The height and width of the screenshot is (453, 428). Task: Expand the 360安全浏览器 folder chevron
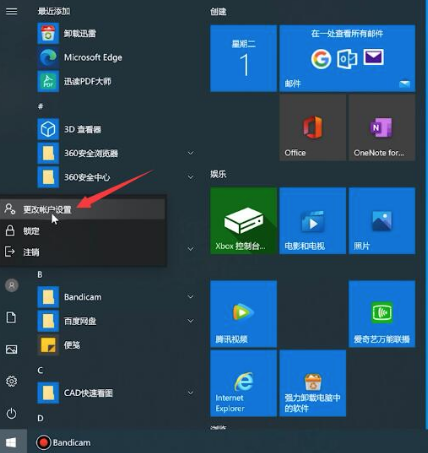[191, 153]
